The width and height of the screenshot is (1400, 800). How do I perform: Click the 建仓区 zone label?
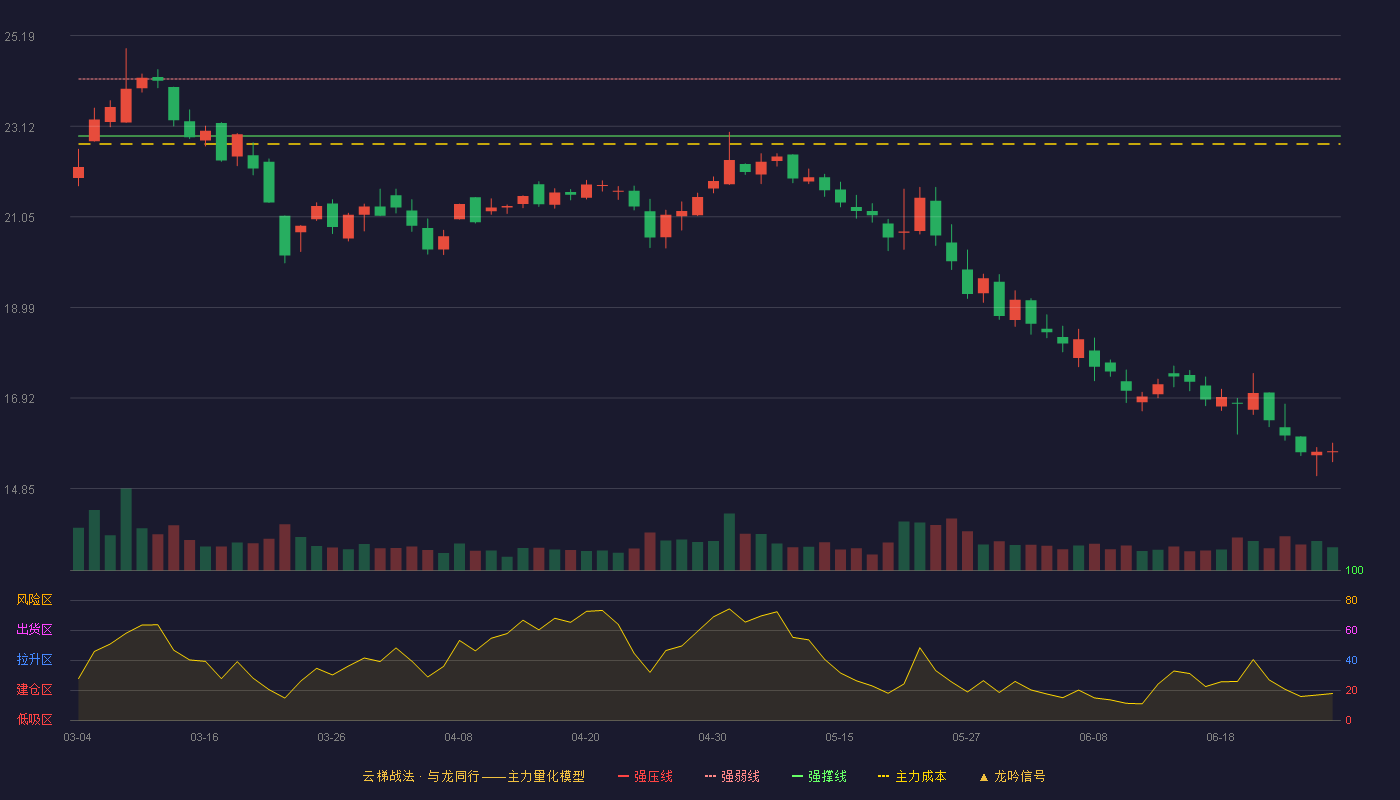pos(34,690)
